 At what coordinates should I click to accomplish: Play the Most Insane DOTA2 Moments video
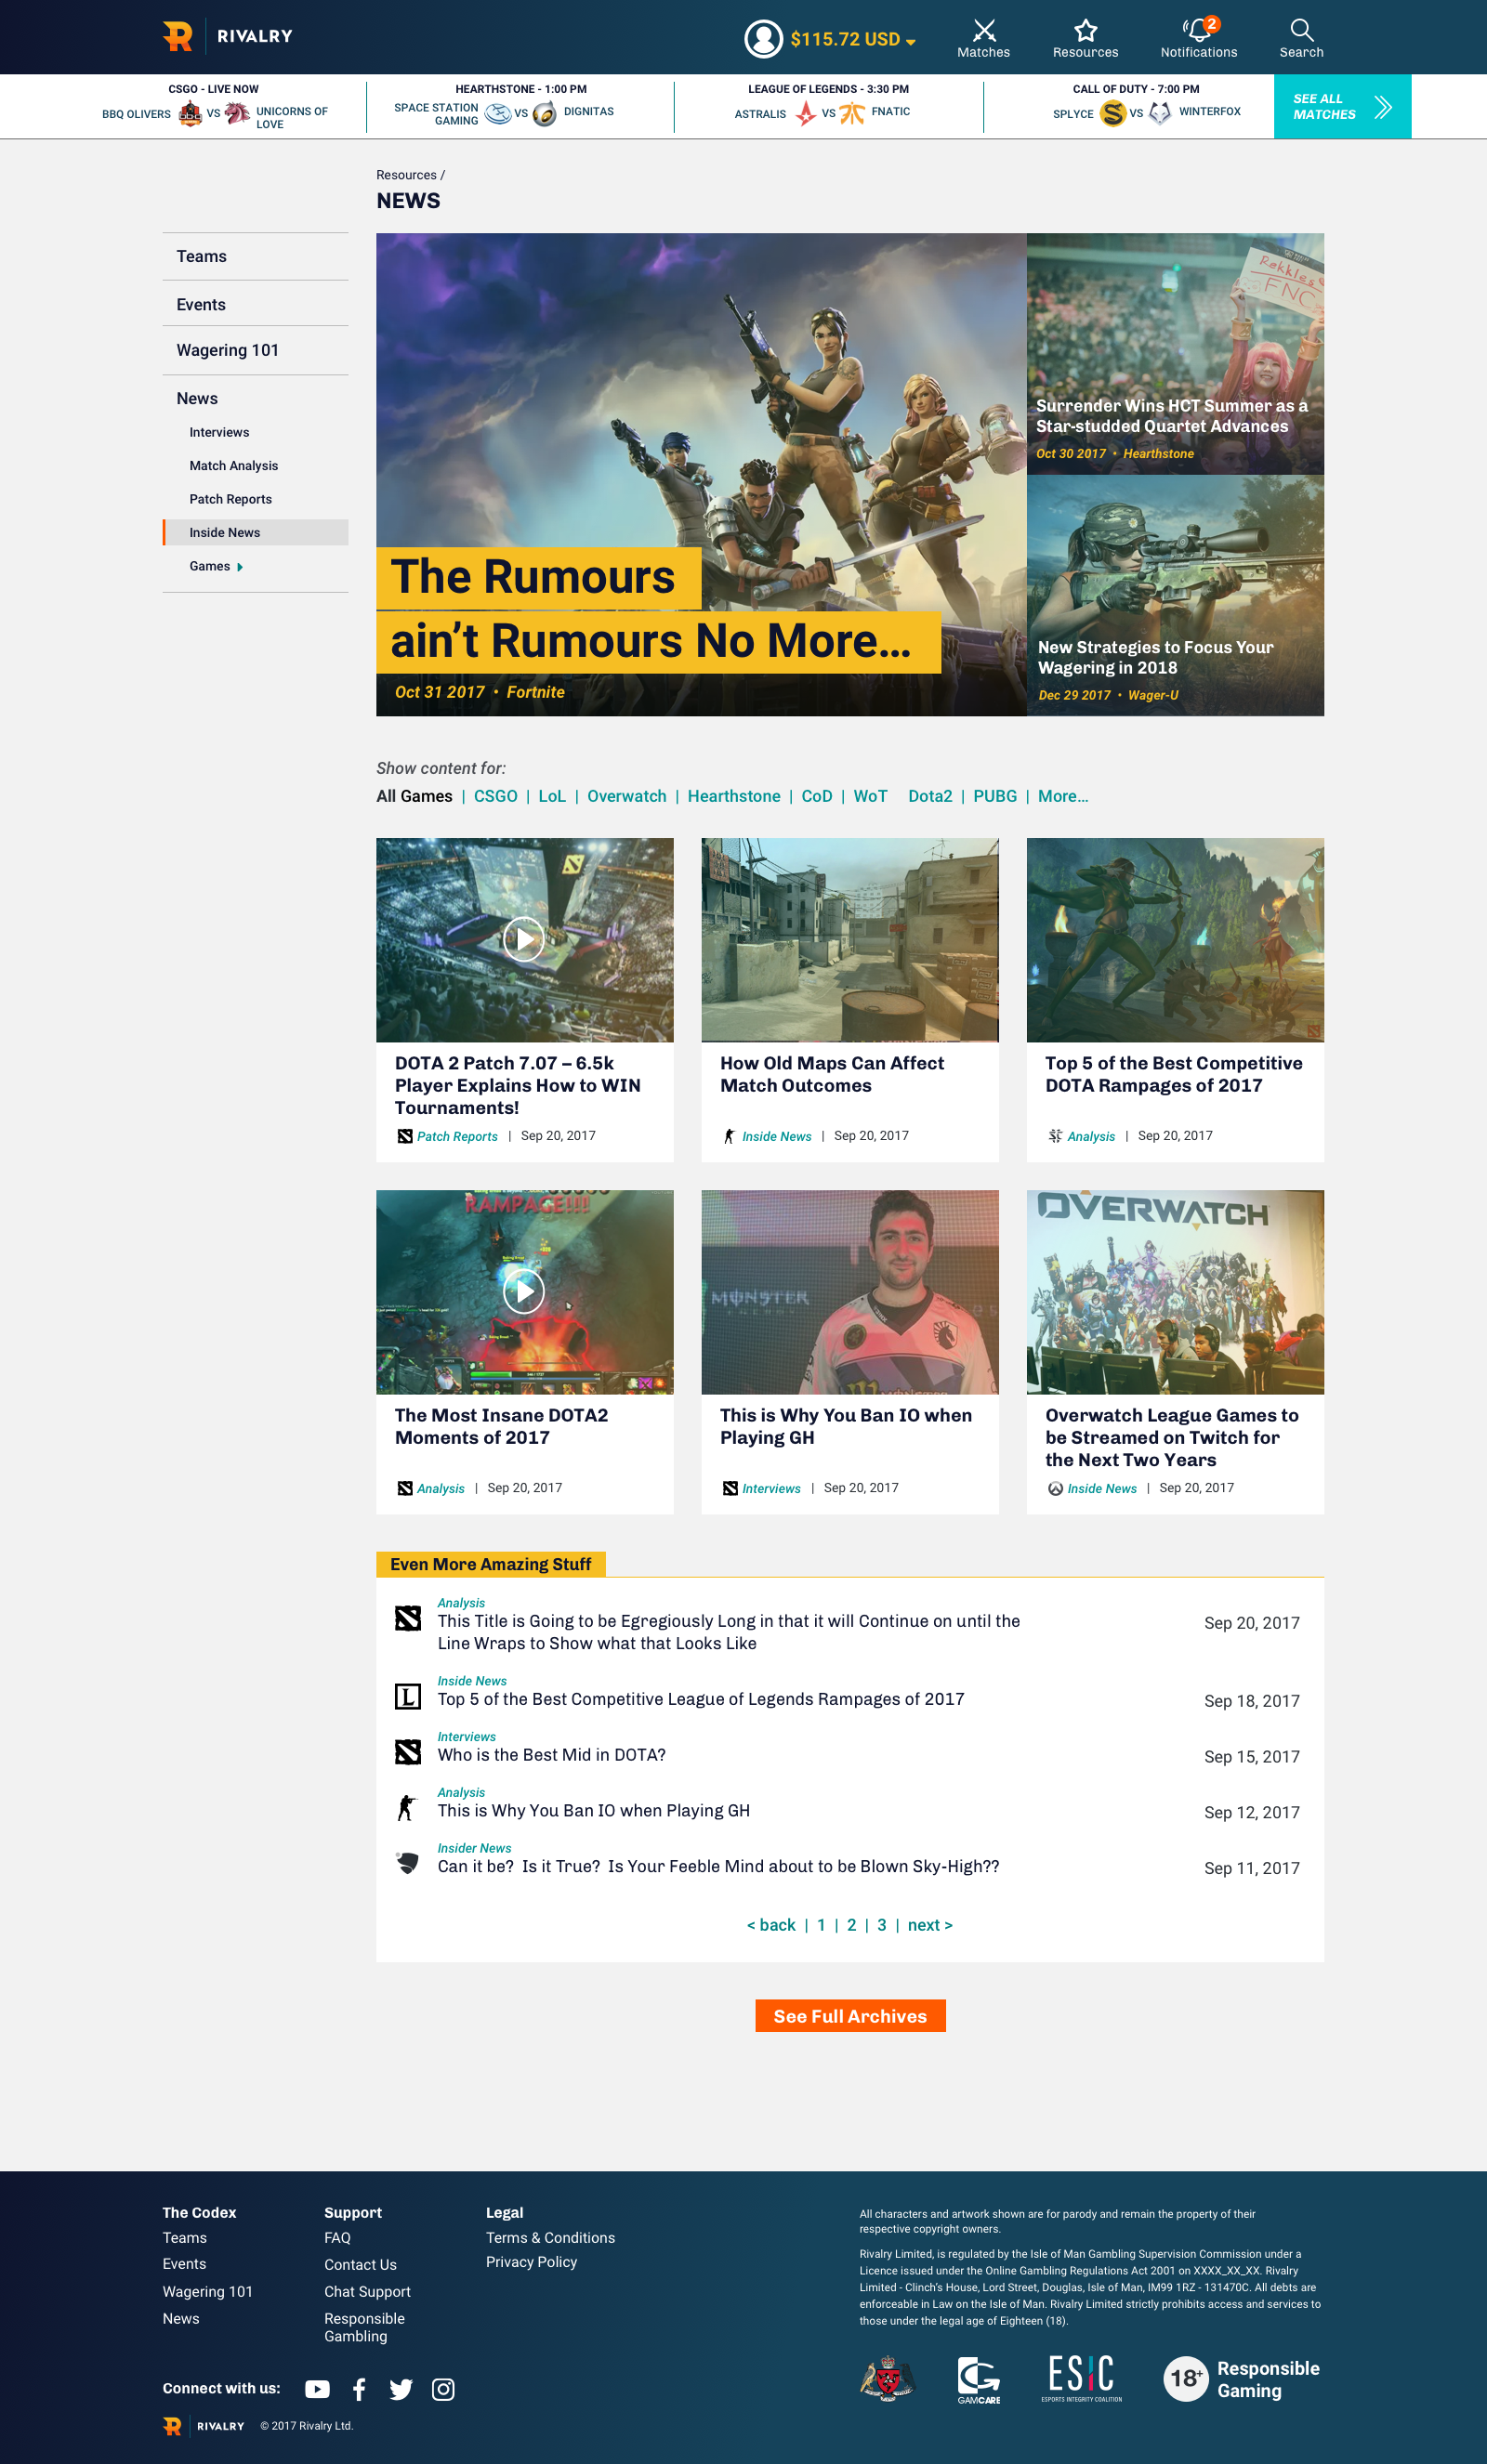point(524,1291)
